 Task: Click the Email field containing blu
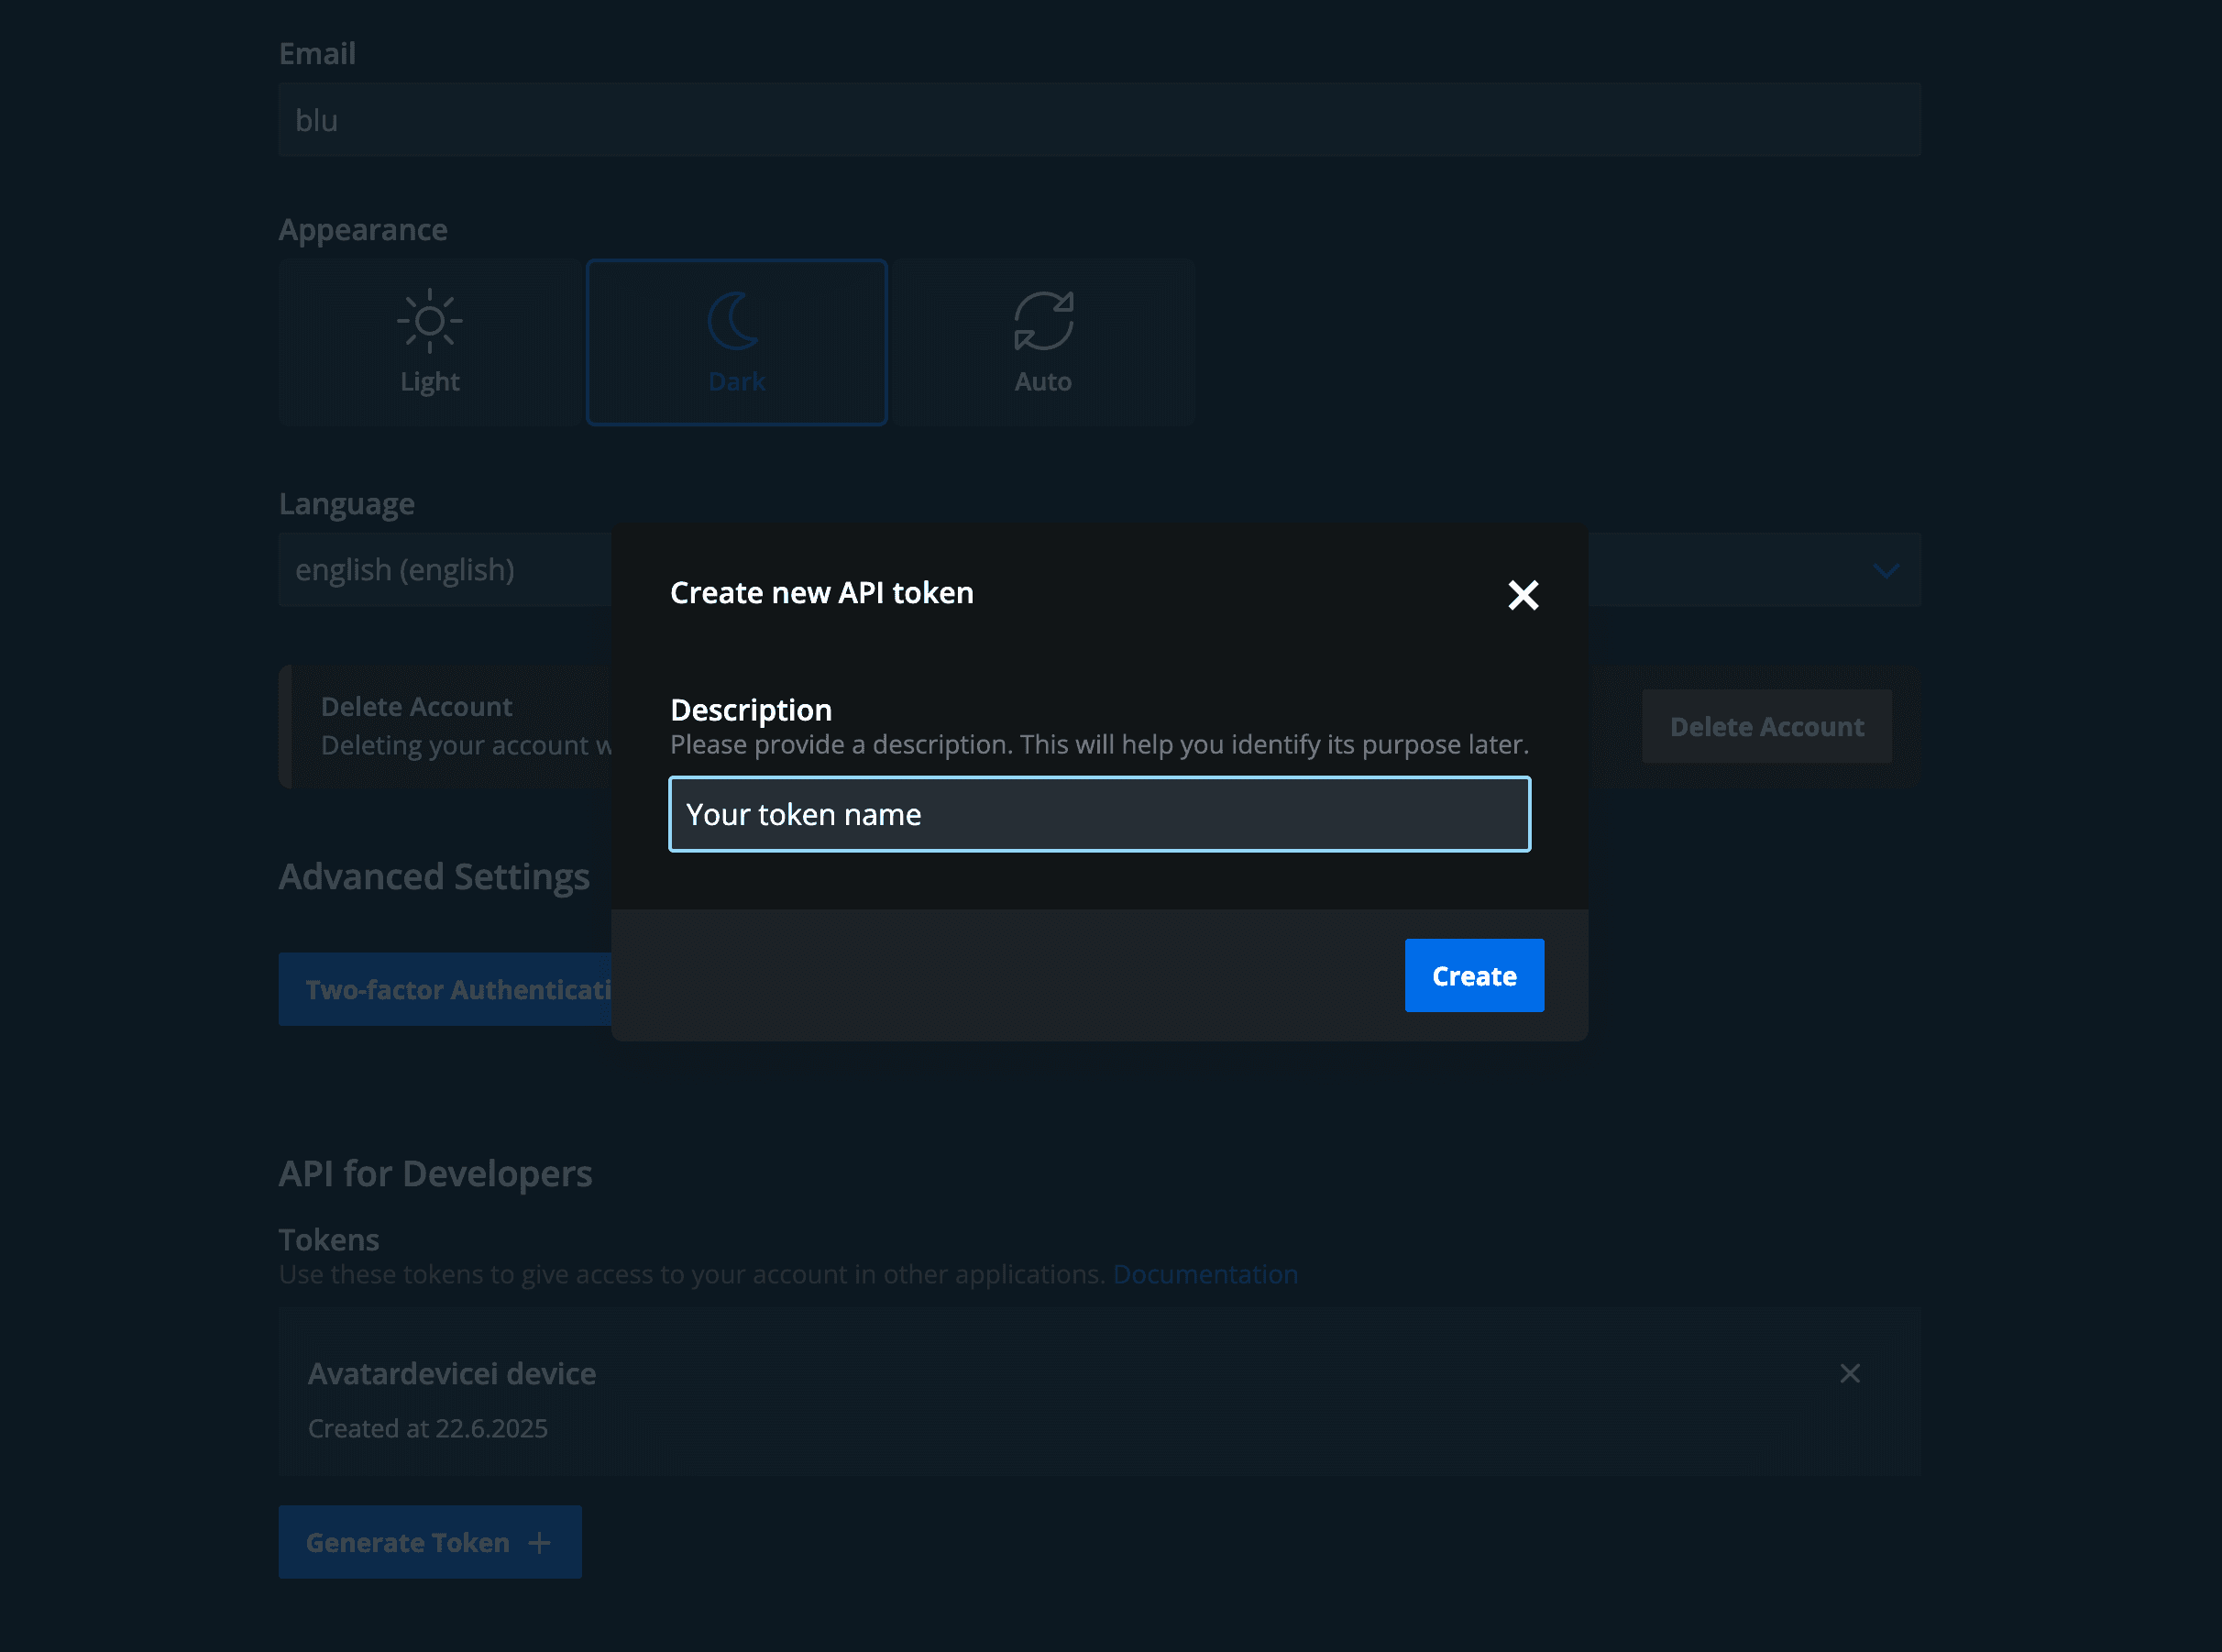tap(1099, 120)
